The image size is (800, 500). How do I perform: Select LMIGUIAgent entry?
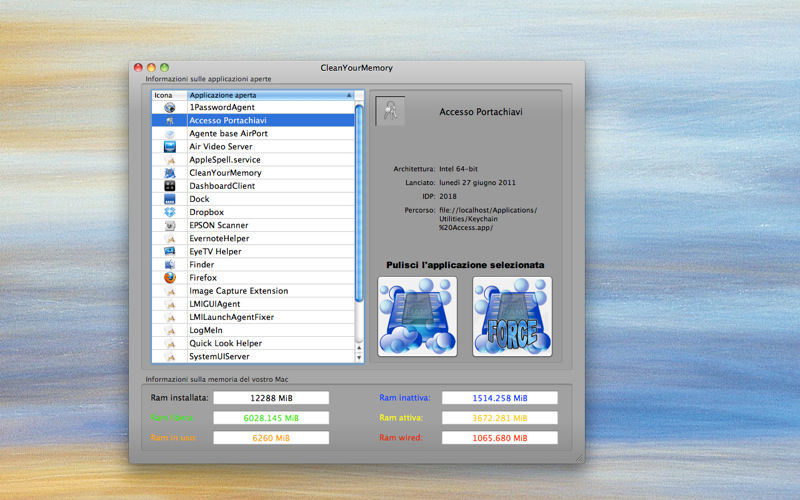[253, 304]
